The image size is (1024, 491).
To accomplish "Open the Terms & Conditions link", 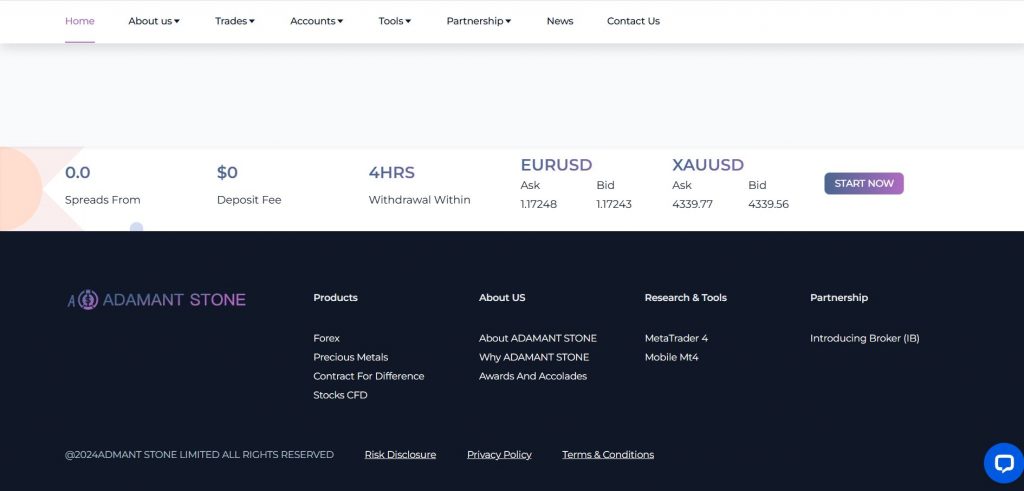I will 608,454.
